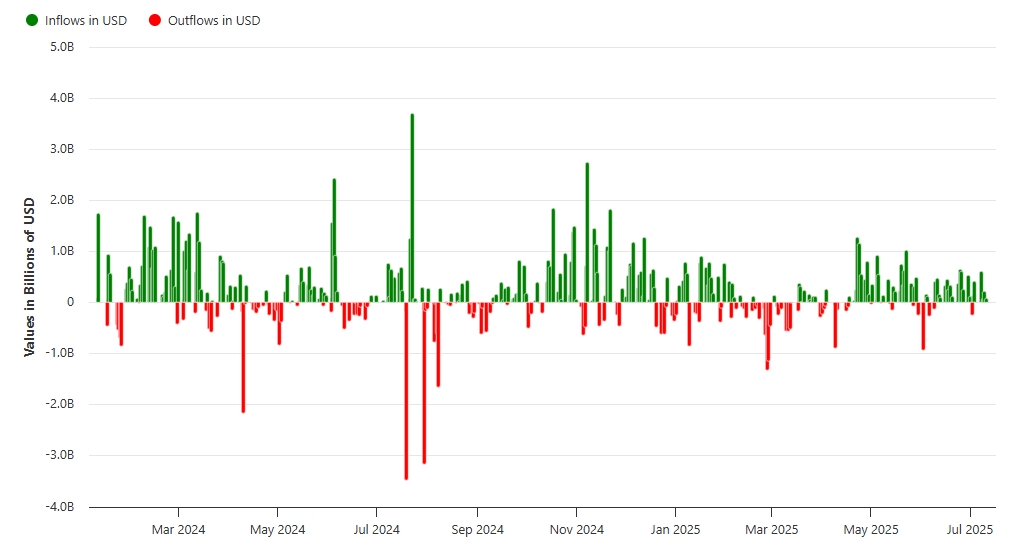Viewport: 1013px width, 539px height.
Task: Click the 'Sep 2024' x-axis label
Action: pos(477,529)
